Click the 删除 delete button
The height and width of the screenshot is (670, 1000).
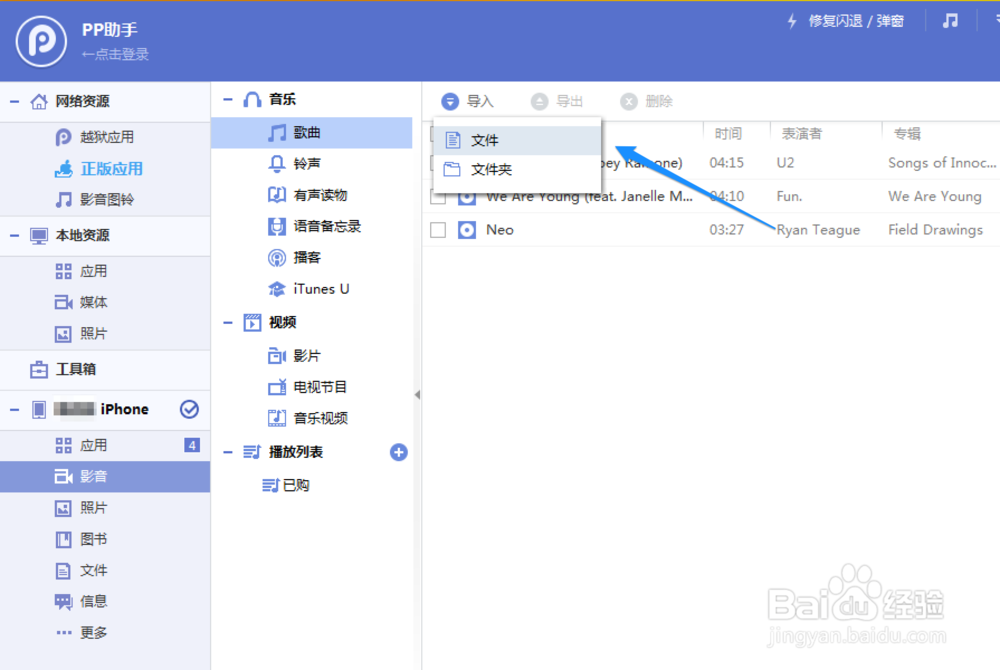point(646,101)
